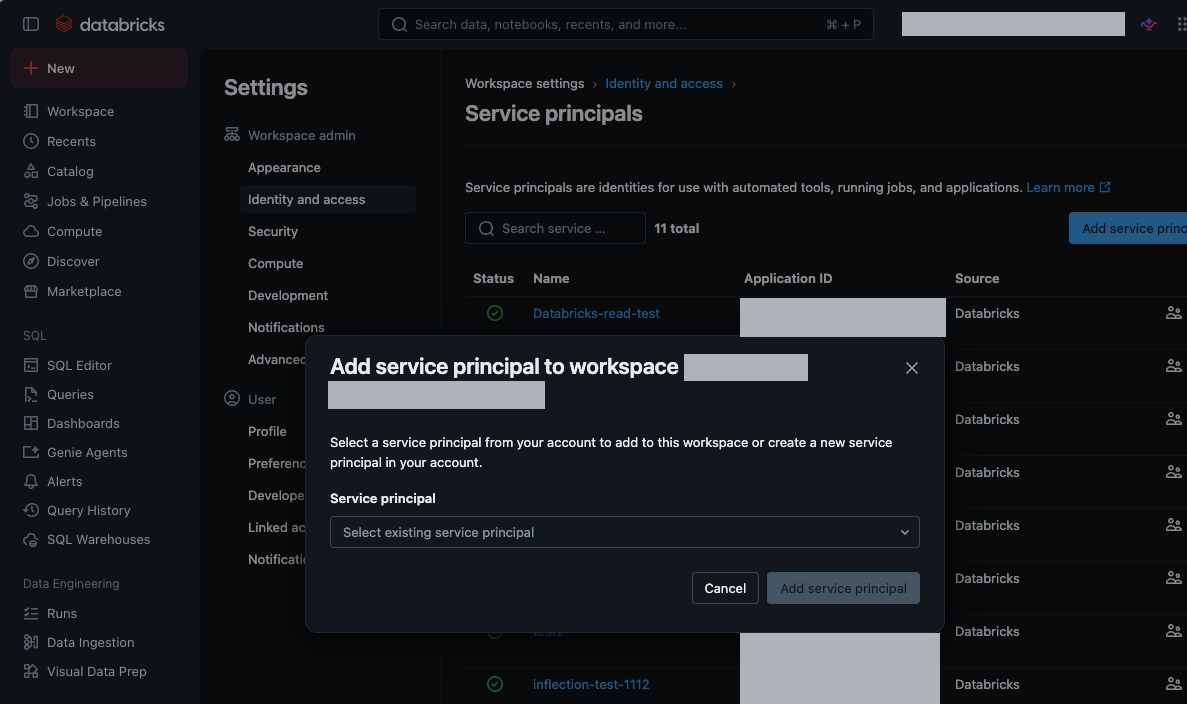
Task: Click the New button
Action: 99,68
